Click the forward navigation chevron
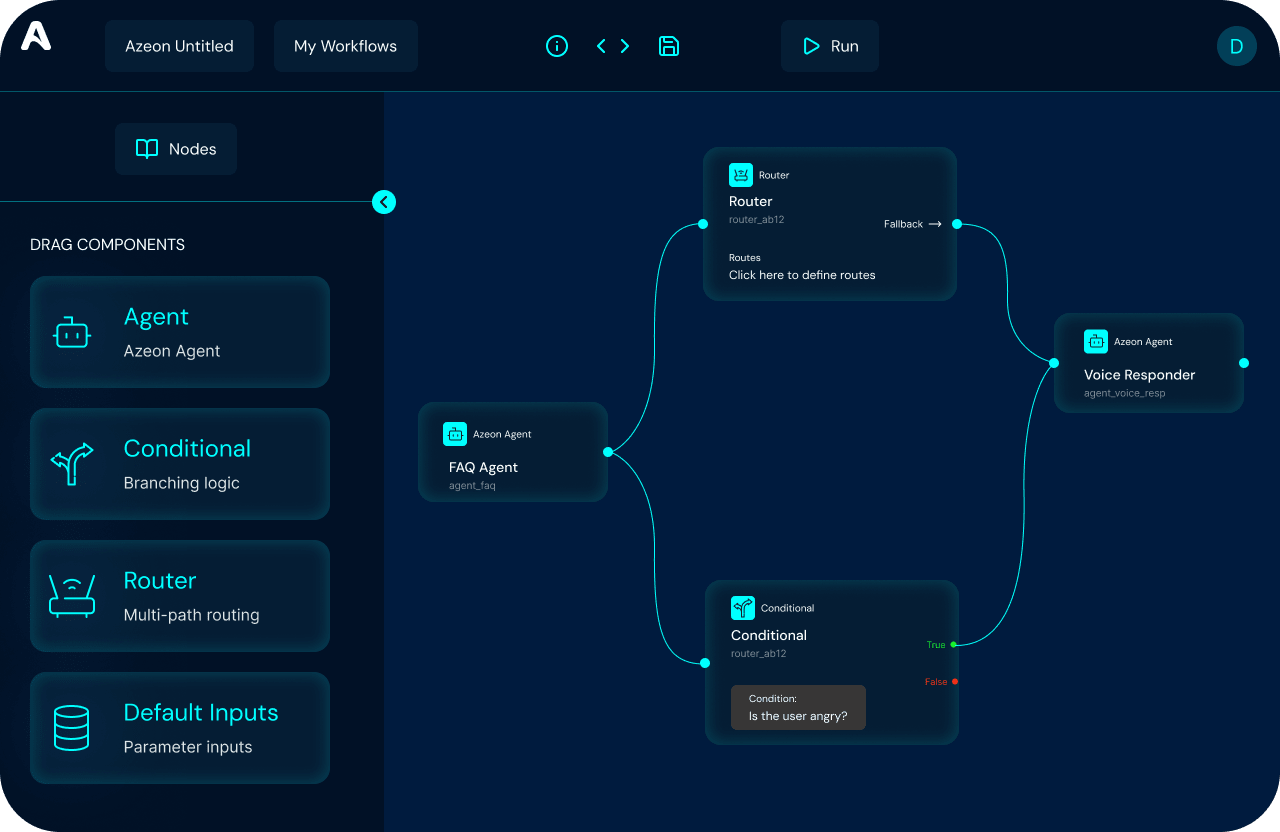Image resolution: width=1280 pixels, height=832 pixels. [625, 46]
